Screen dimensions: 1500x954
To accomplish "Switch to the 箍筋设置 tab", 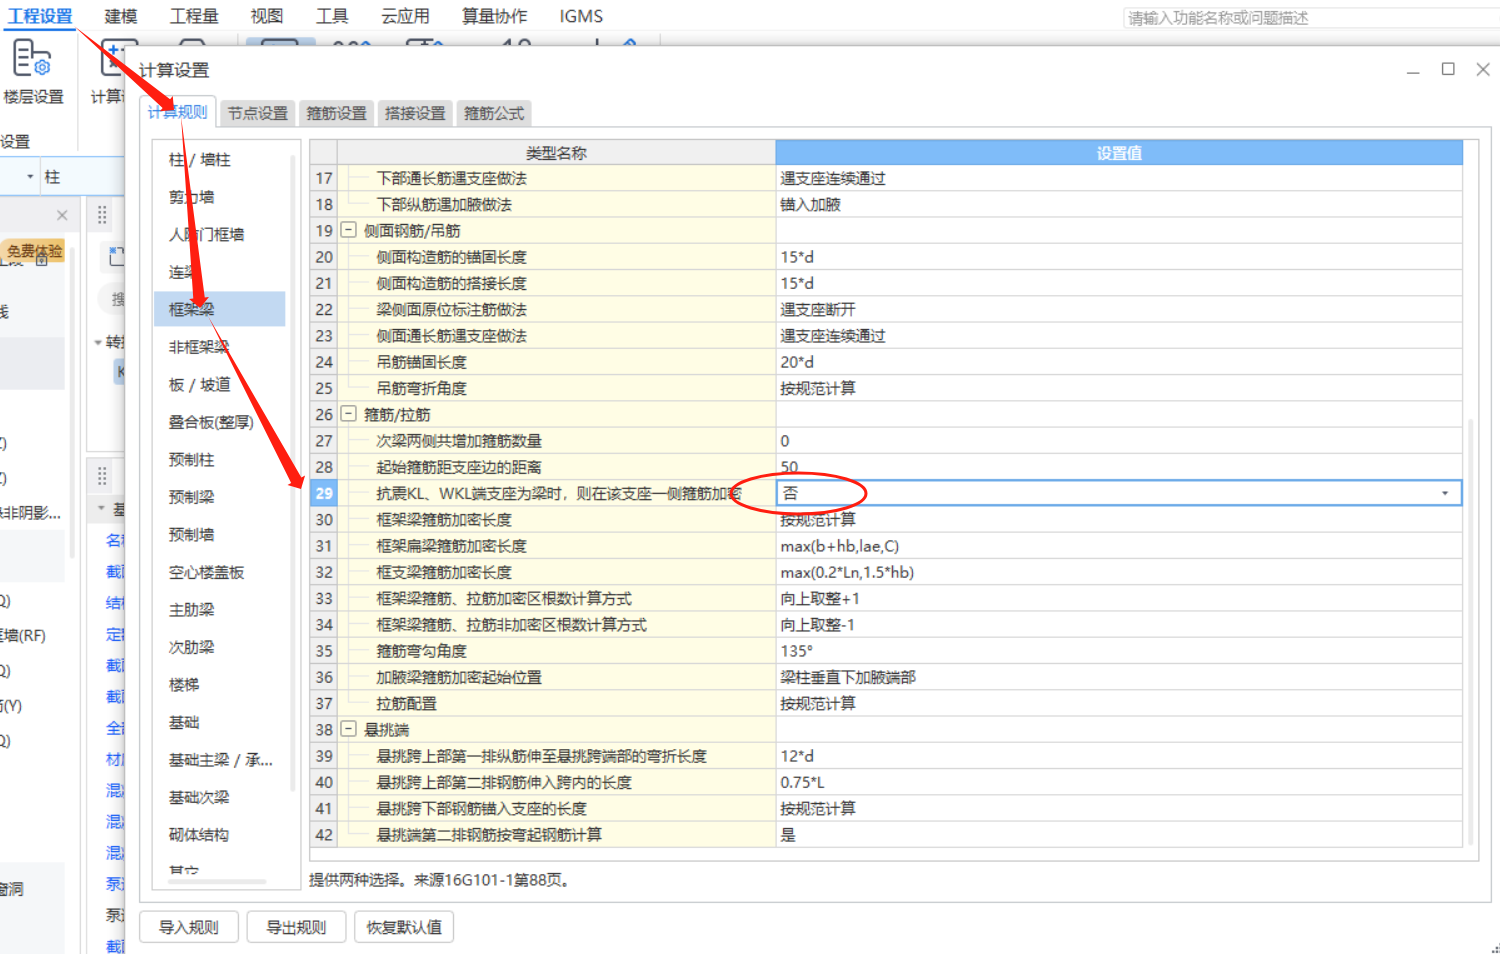I will click(336, 113).
